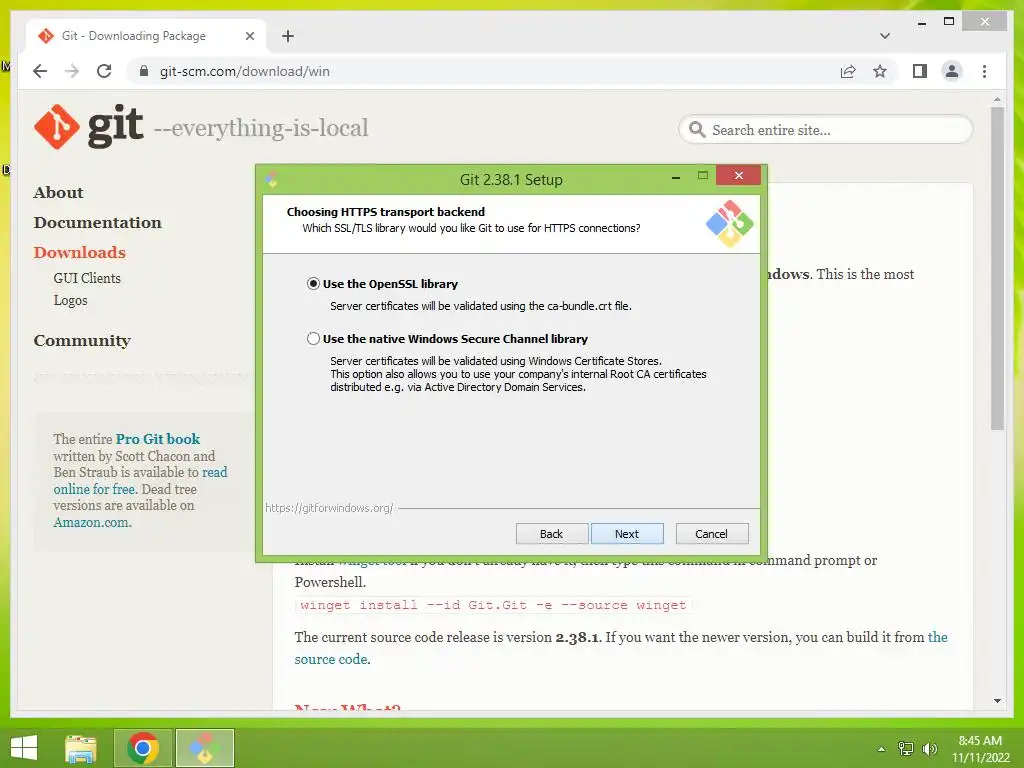Click the search magnifier icon on git site
Image resolution: width=1024 pixels, height=768 pixels.
[697, 129]
